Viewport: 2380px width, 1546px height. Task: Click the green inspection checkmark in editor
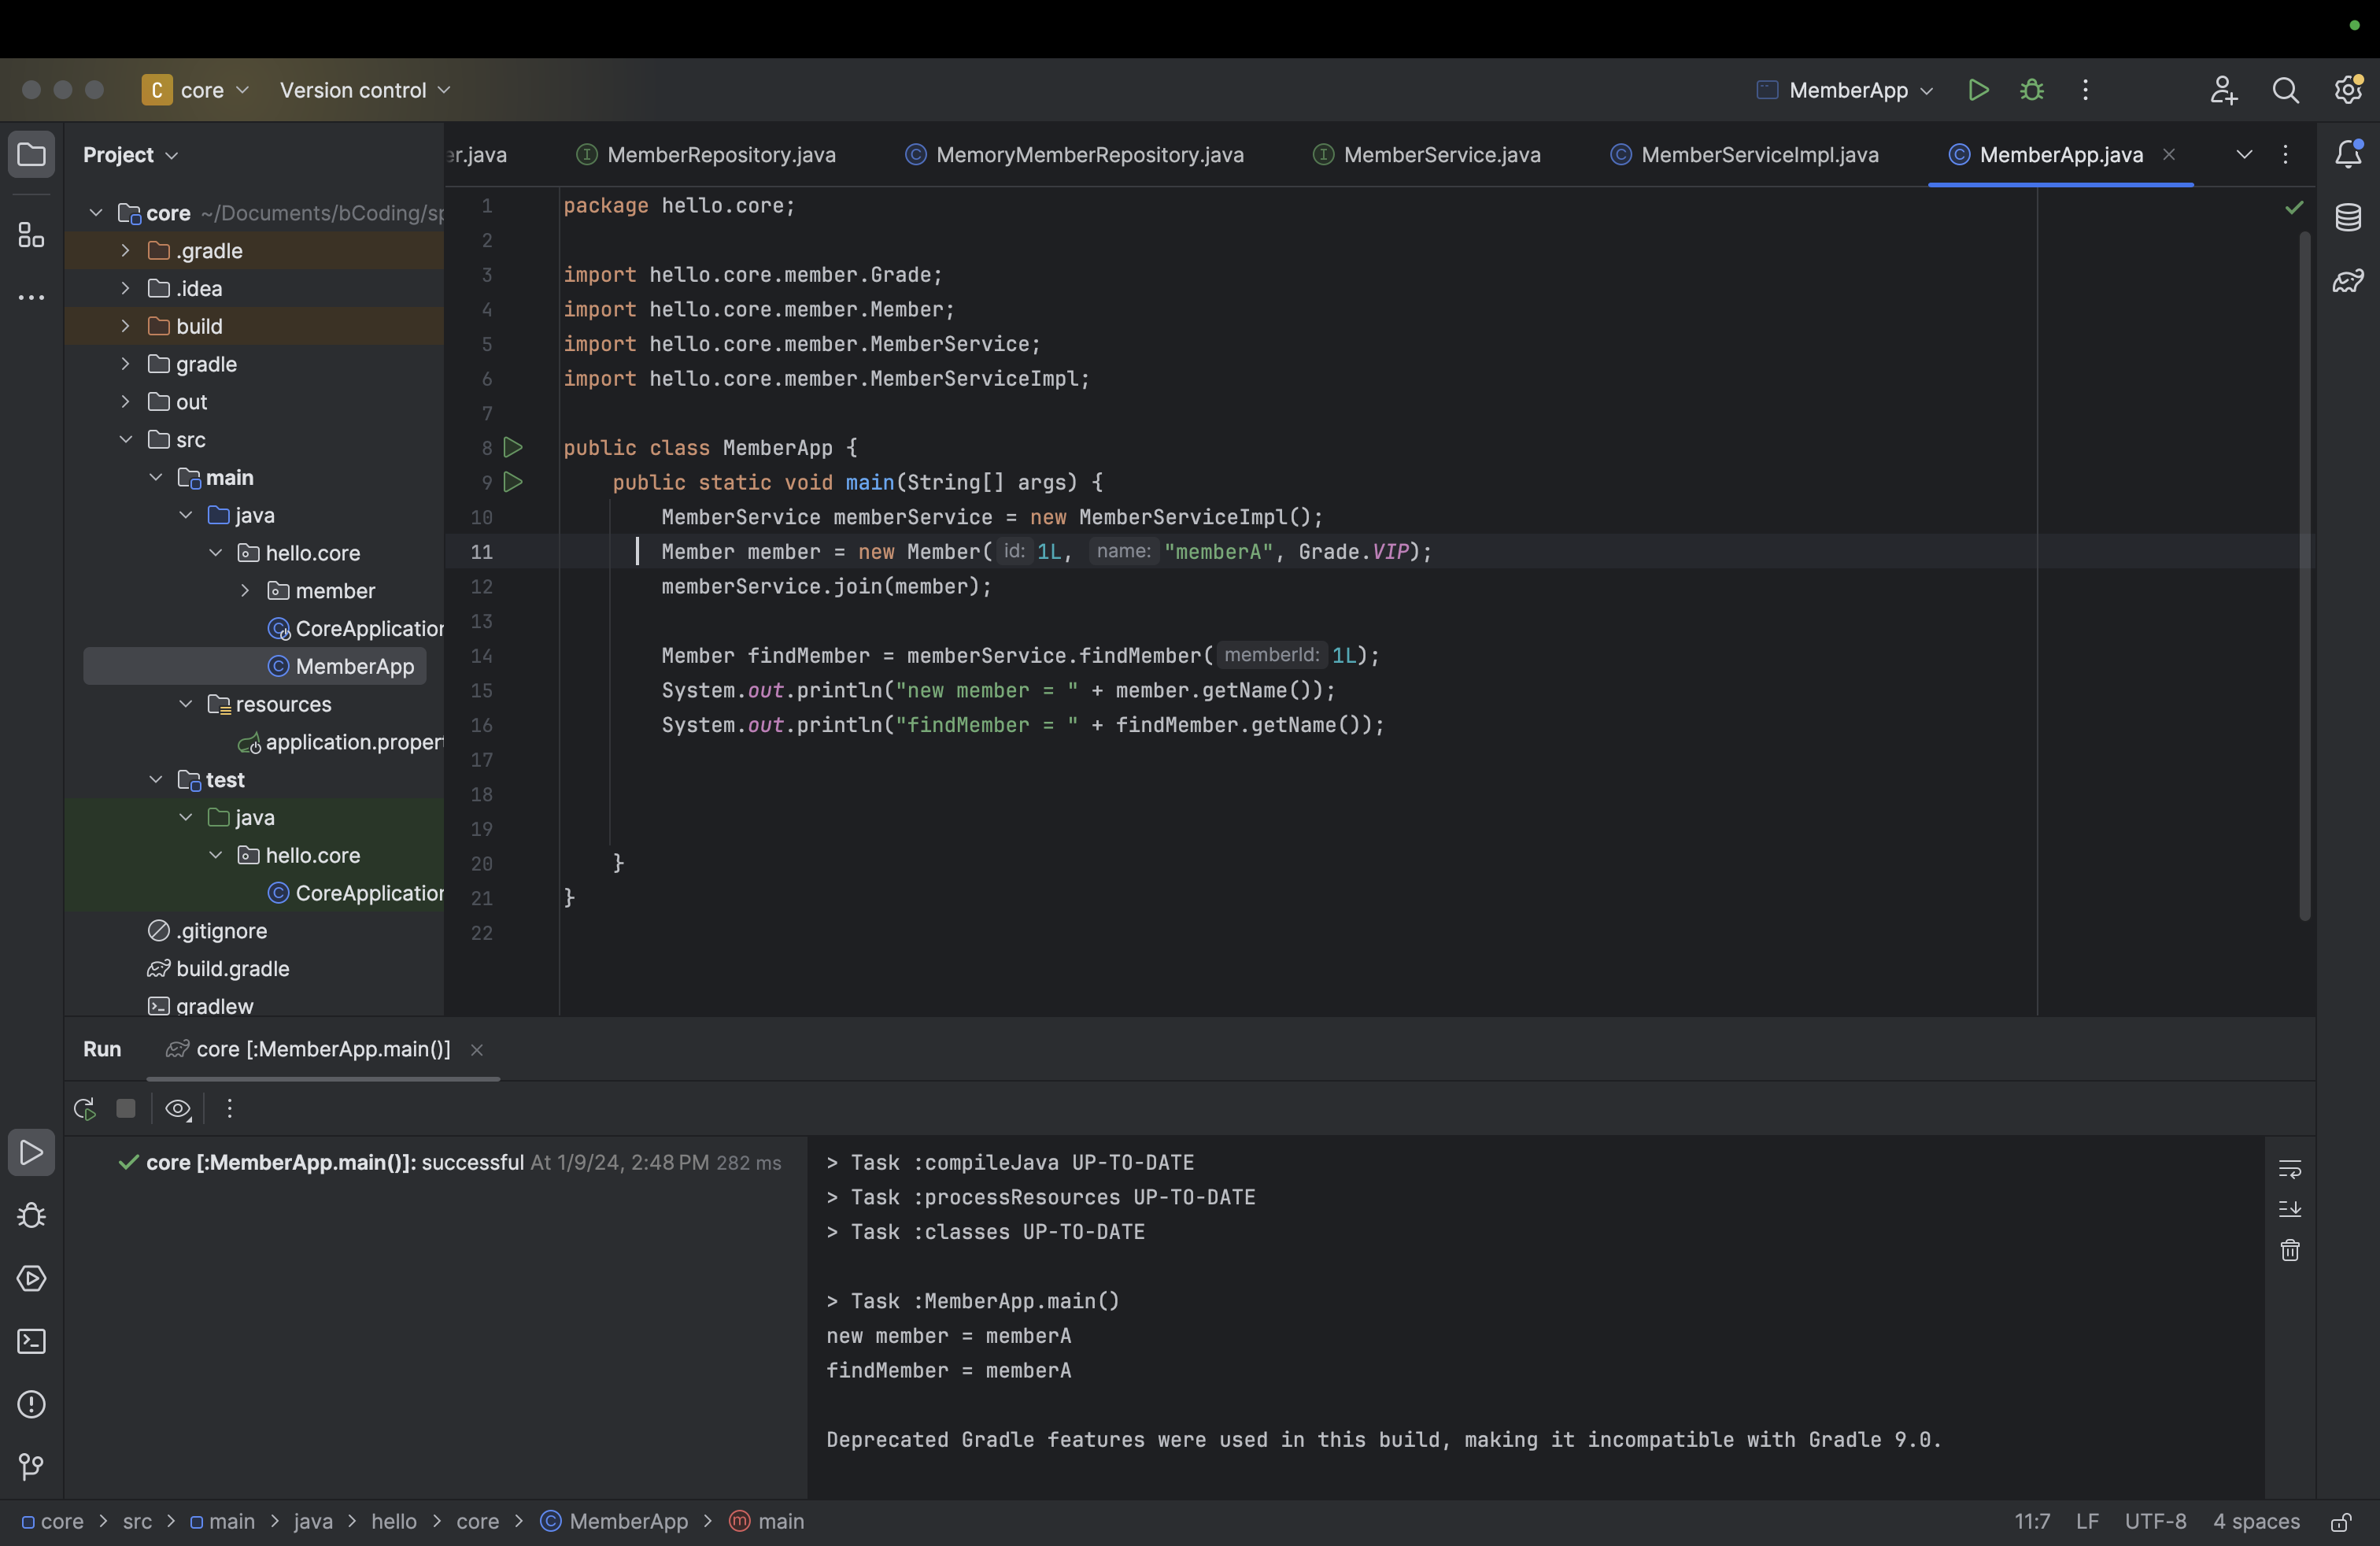tap(2294, 207)
